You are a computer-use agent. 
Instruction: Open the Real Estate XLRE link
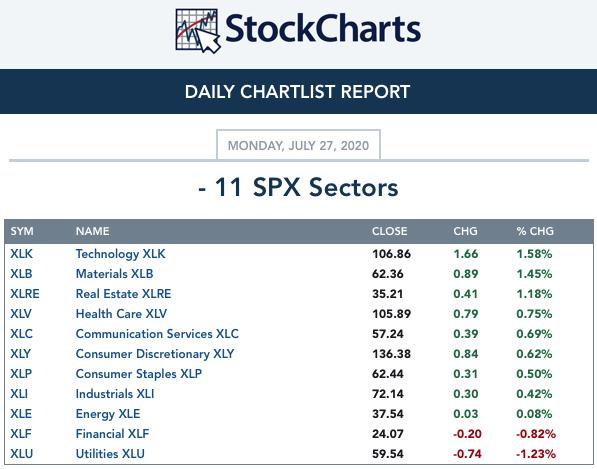pos(123,294)
